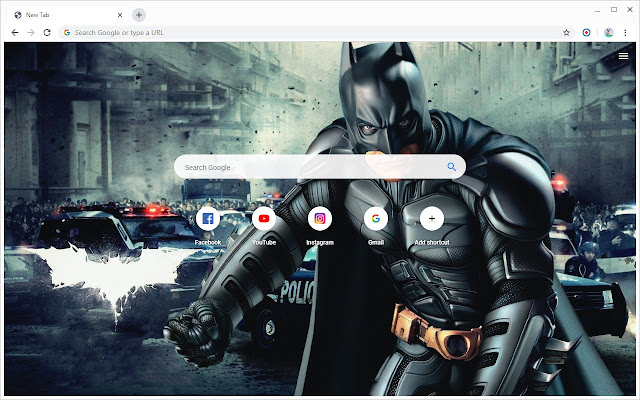Select the New Tab tab
640x400 pixels.
(x=67, y=15)
